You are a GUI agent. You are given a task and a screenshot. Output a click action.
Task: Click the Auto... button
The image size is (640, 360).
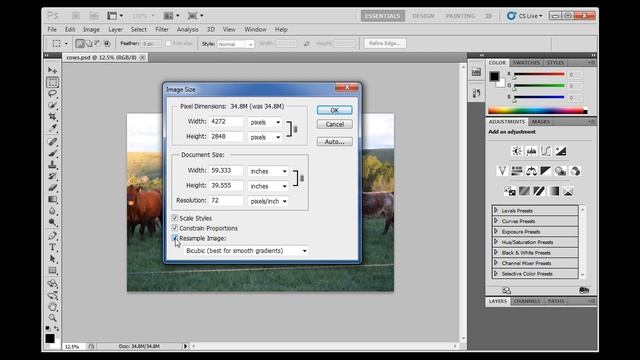click(334, 142)
